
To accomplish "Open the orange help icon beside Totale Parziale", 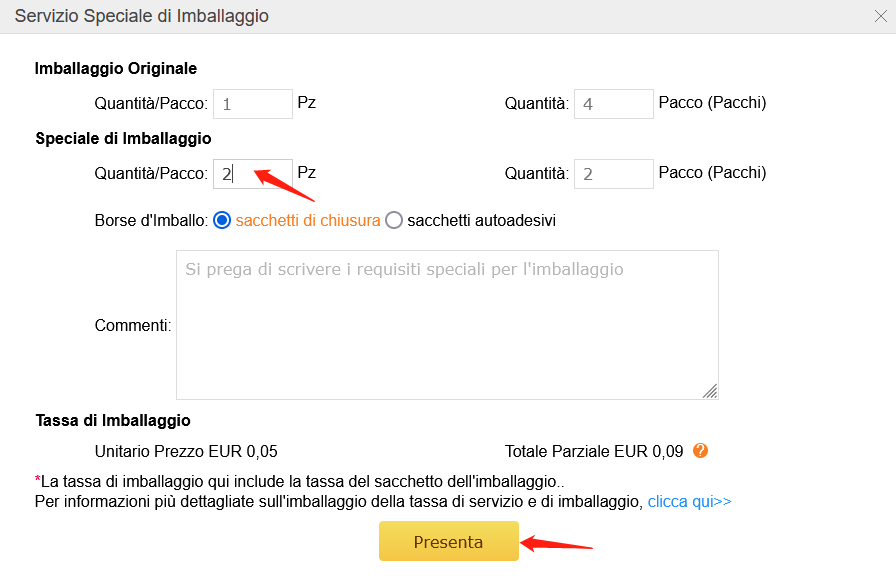I will [x=700, y=451].
